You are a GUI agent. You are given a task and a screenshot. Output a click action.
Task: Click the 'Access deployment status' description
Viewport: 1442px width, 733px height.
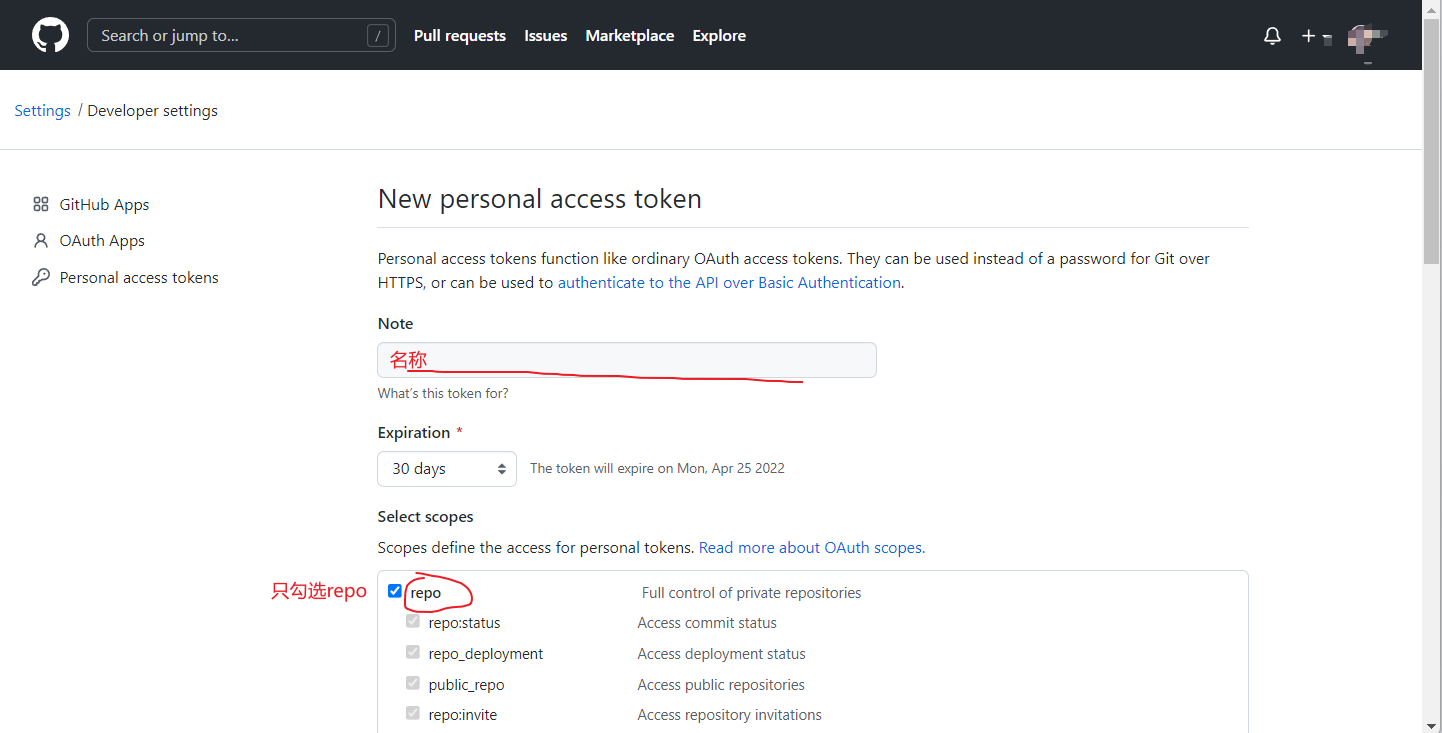coord(722,654)
